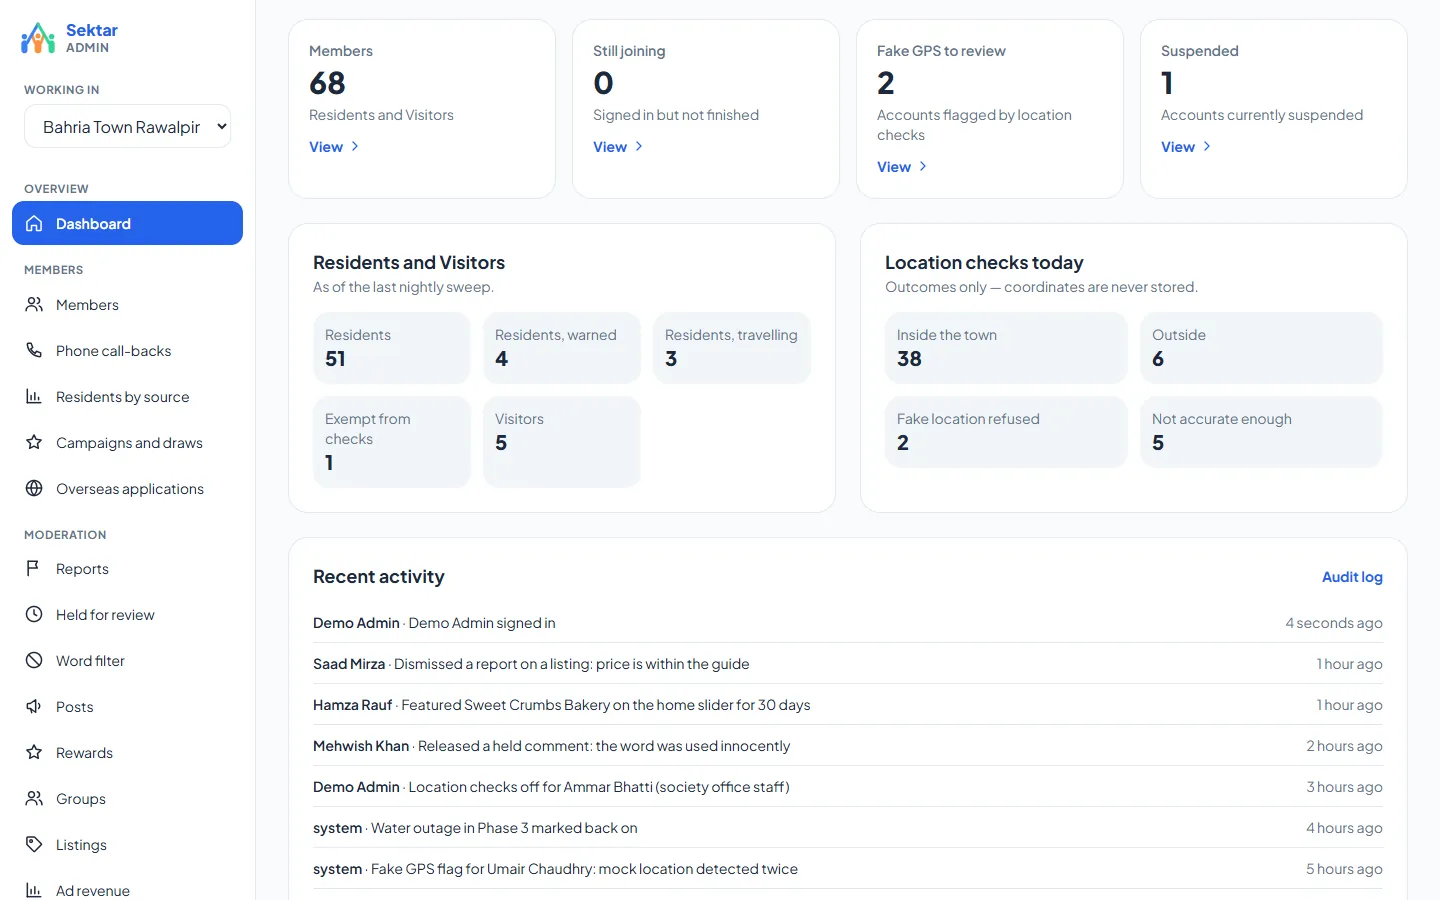Click the Word filter ban icon
The image size is (1440, 900).
pos(34,661)
